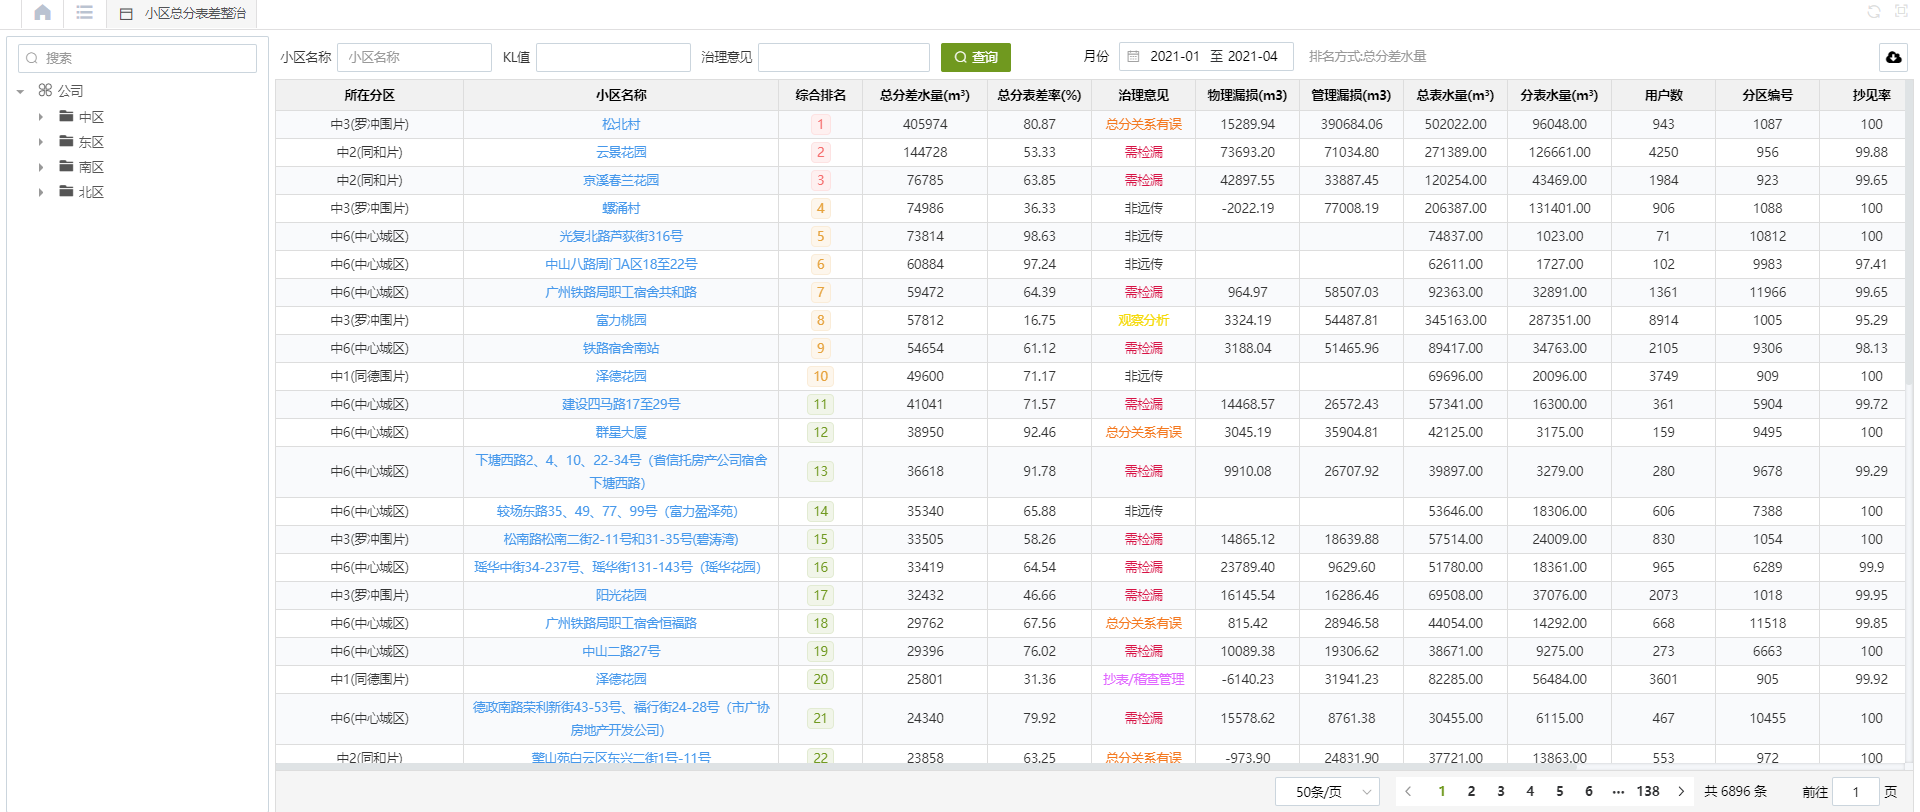Click the 小区名称 input field
The image size is (1920, 812).
[x=414, y=57]
